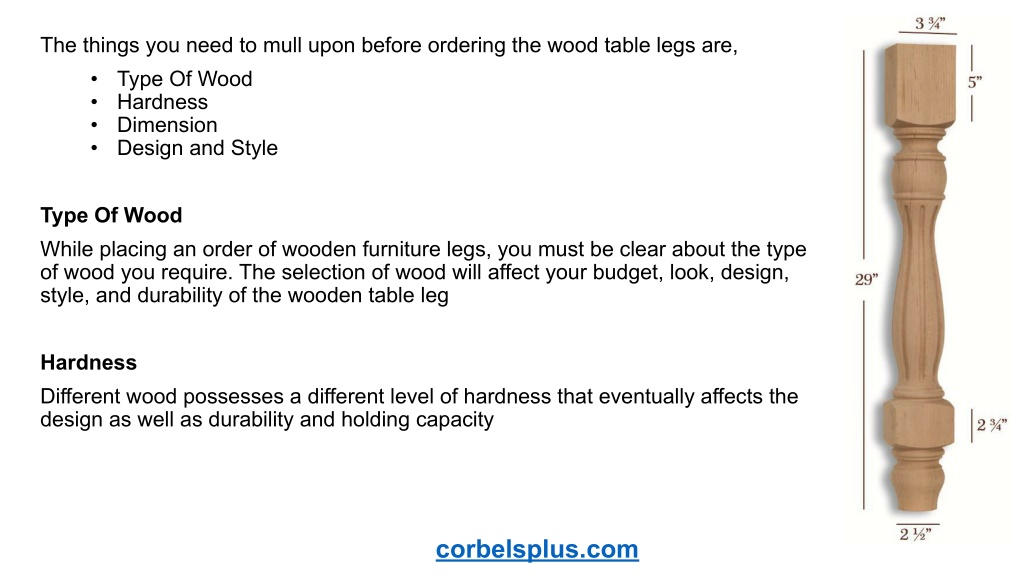
Task: Select the 'Design and Style' bullet item
Action: point(197,148)
